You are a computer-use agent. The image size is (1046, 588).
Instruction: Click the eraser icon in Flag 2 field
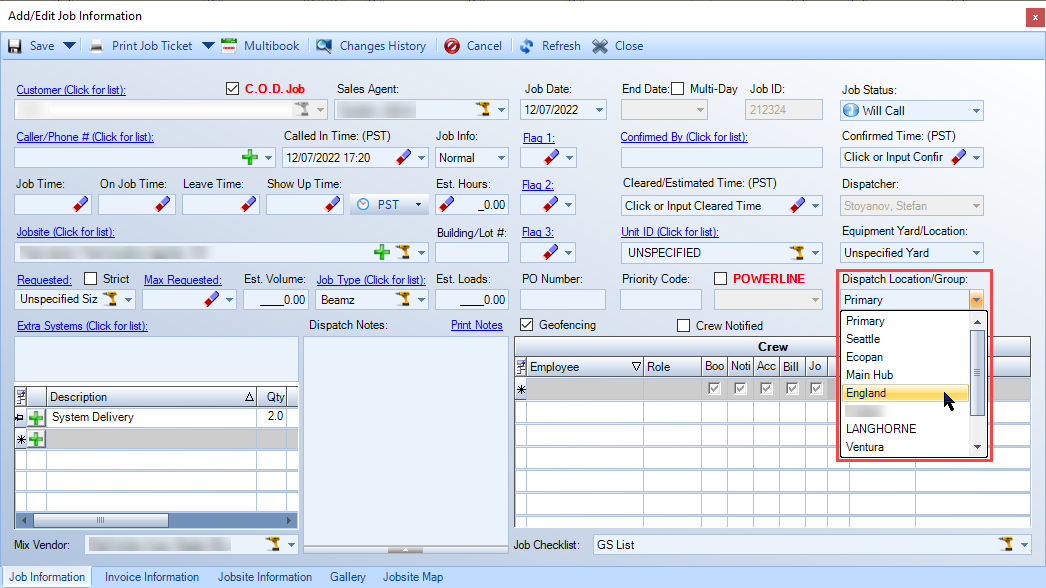pyautogui.click(x=550, y=205)
